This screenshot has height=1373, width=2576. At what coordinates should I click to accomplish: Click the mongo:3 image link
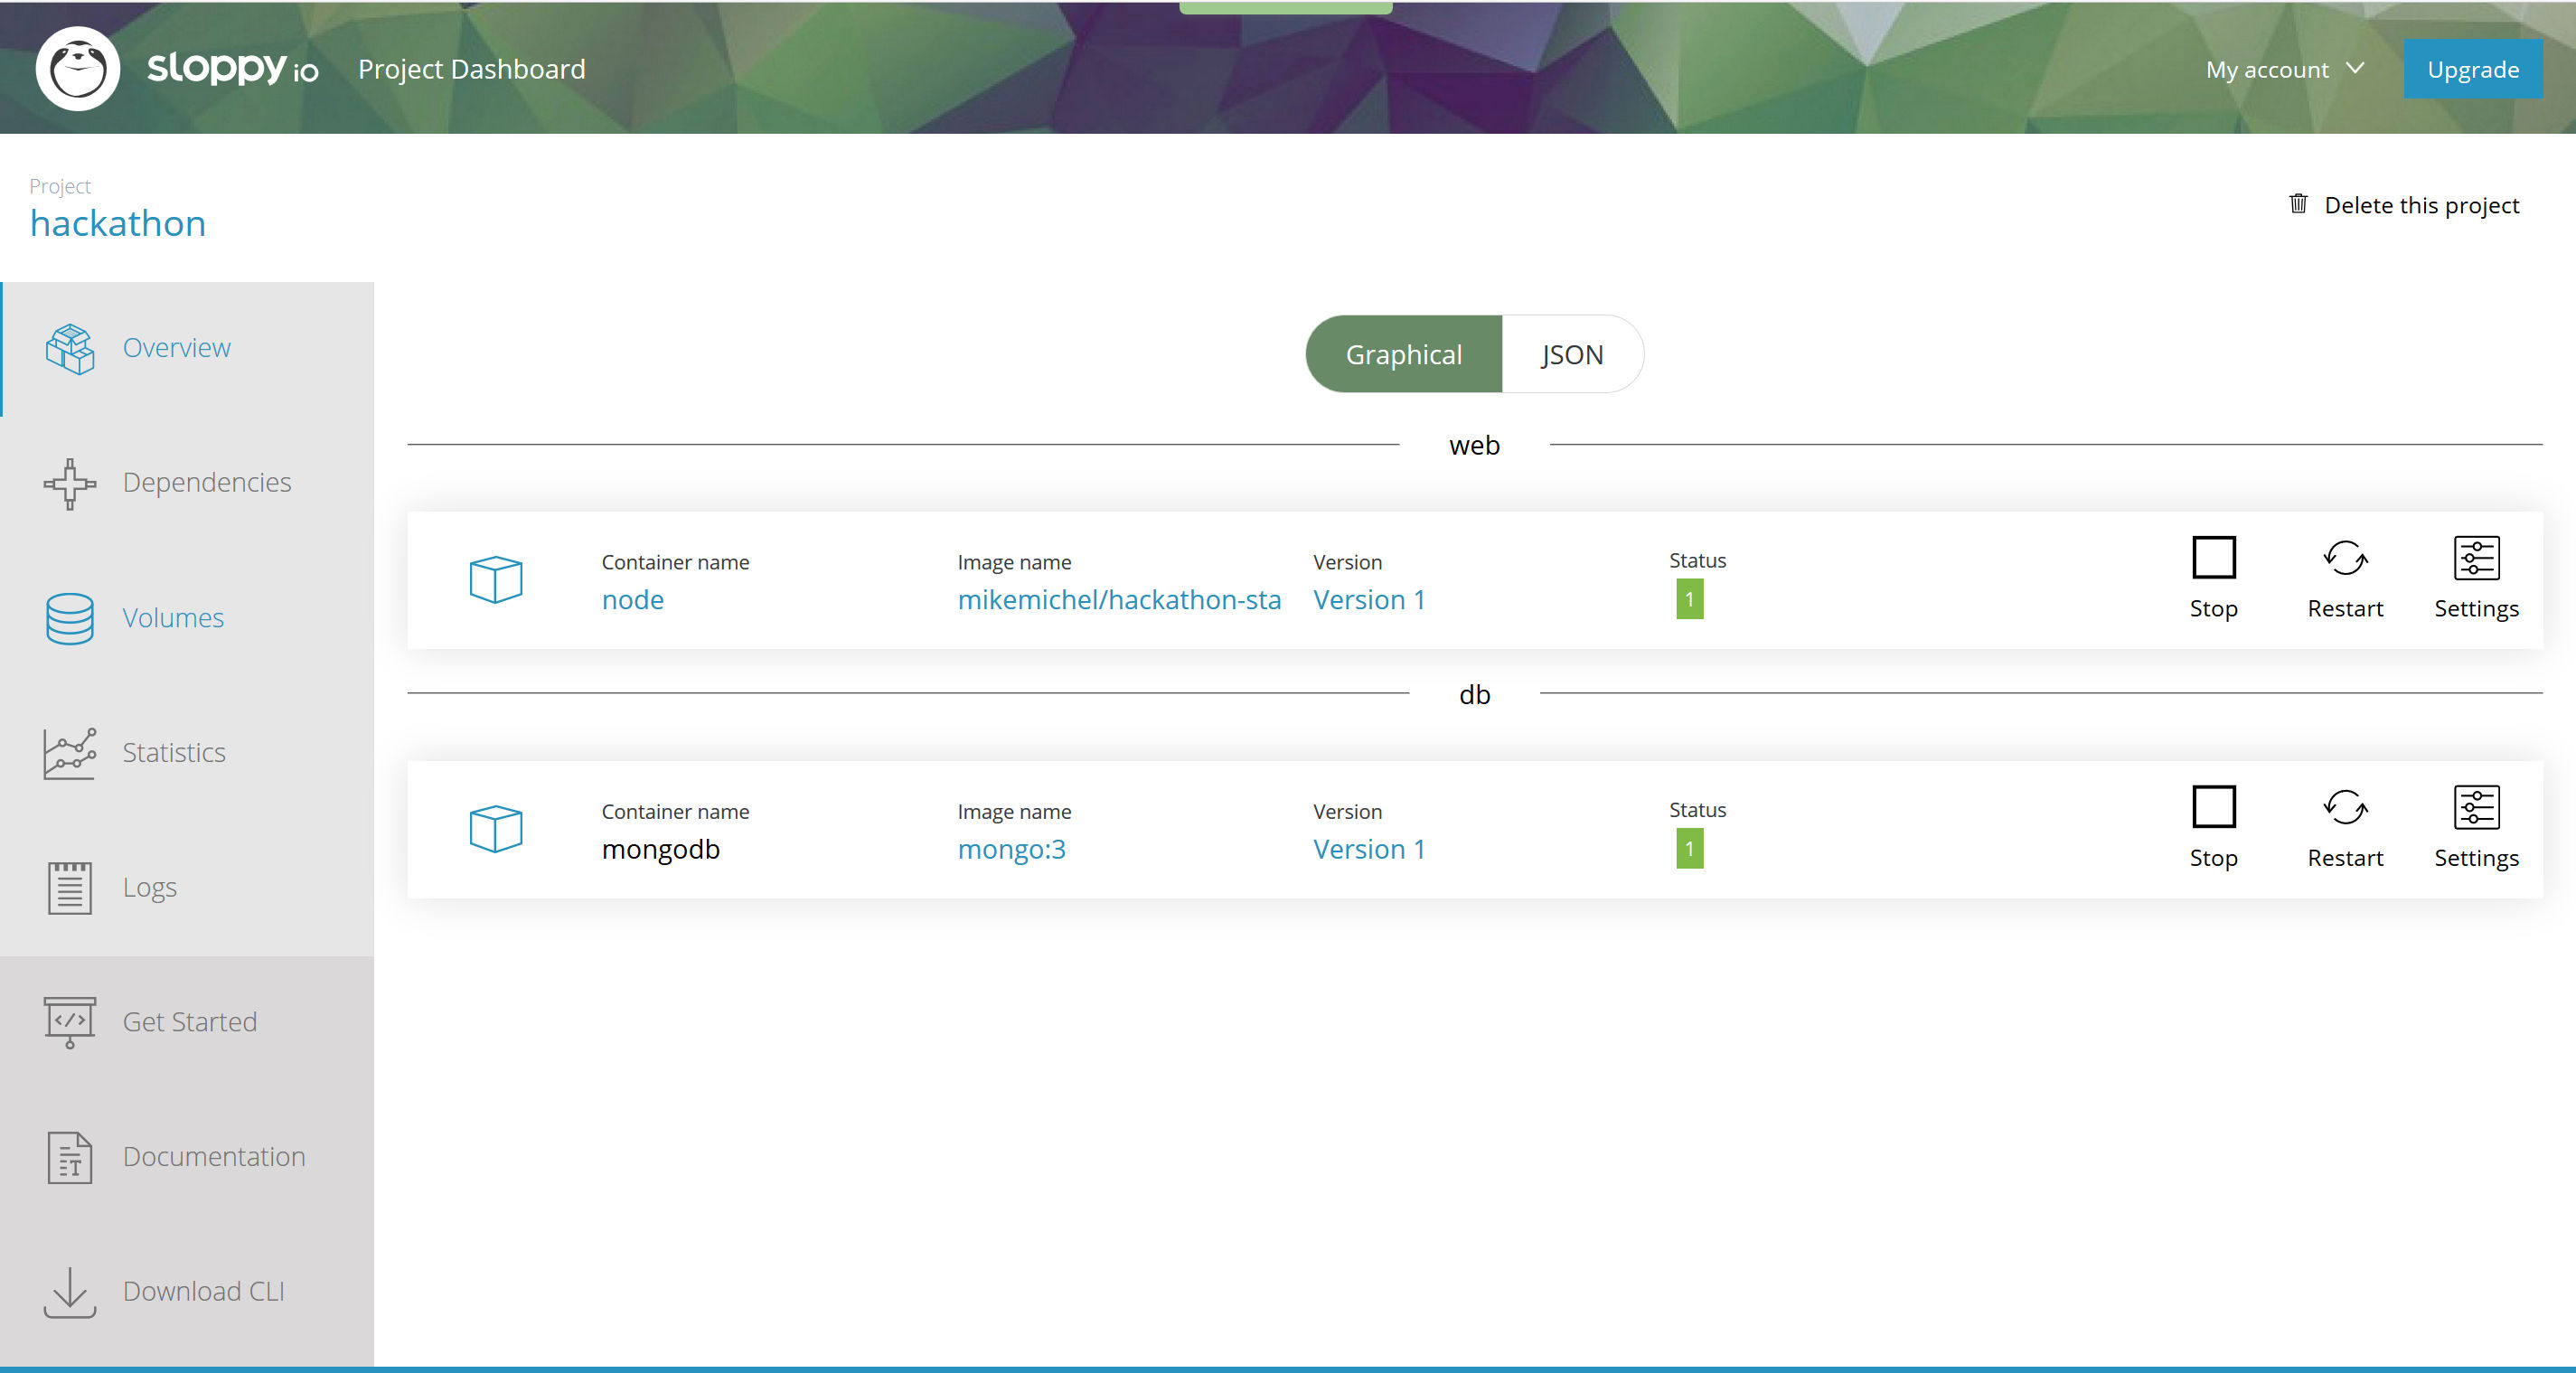pos(1012,849)
